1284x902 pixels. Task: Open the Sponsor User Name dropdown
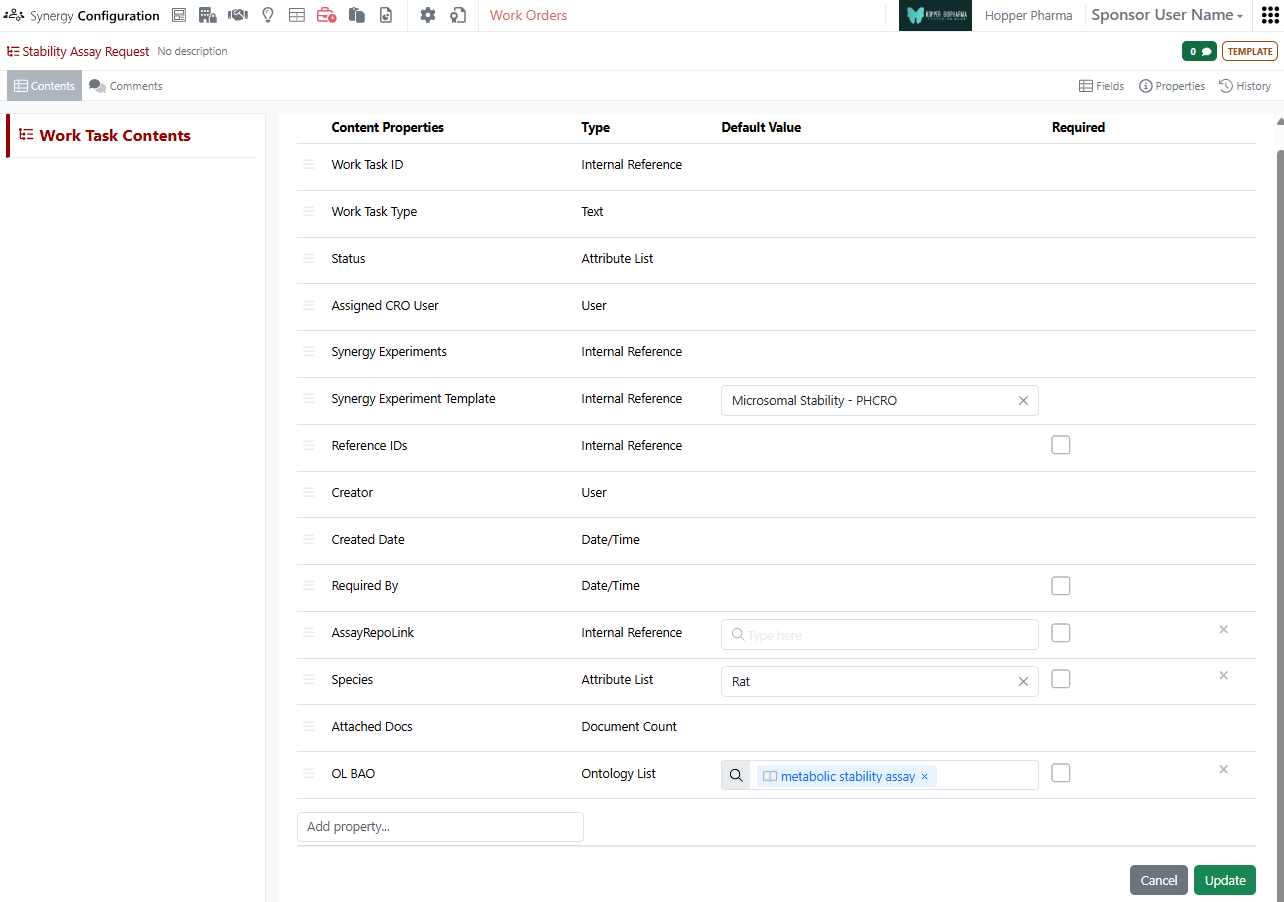click(x=1167, y=15)
